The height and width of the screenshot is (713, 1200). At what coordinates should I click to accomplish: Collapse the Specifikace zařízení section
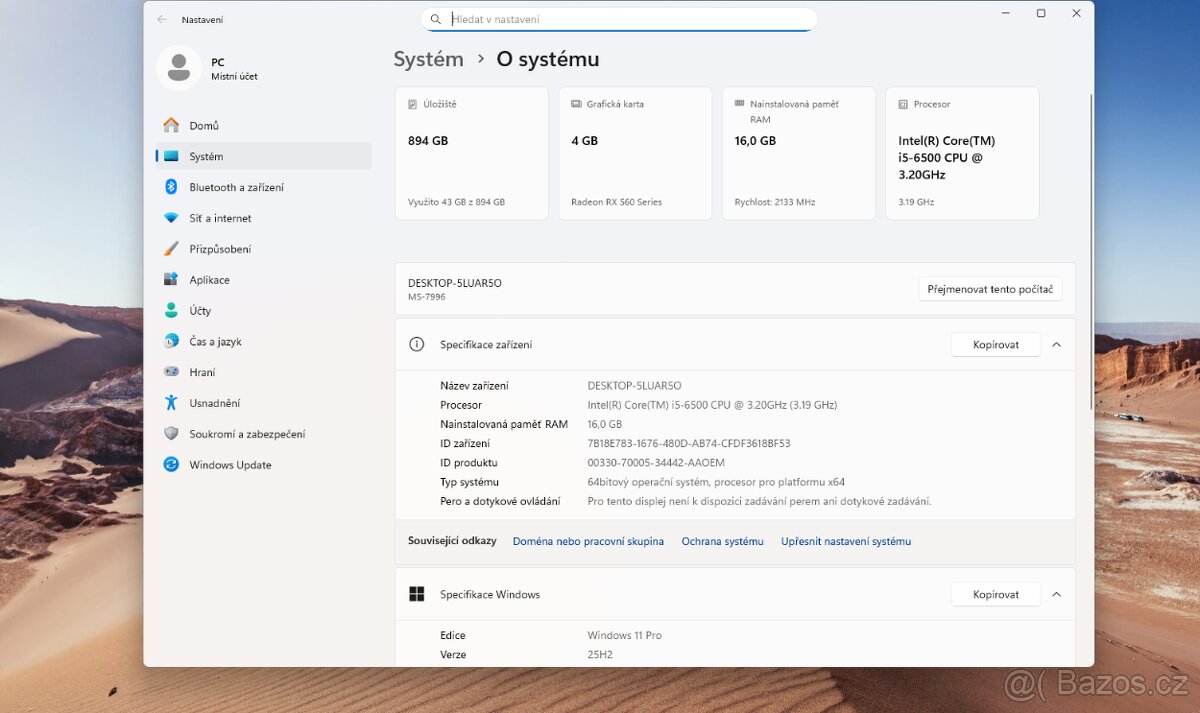[1056, 344]
